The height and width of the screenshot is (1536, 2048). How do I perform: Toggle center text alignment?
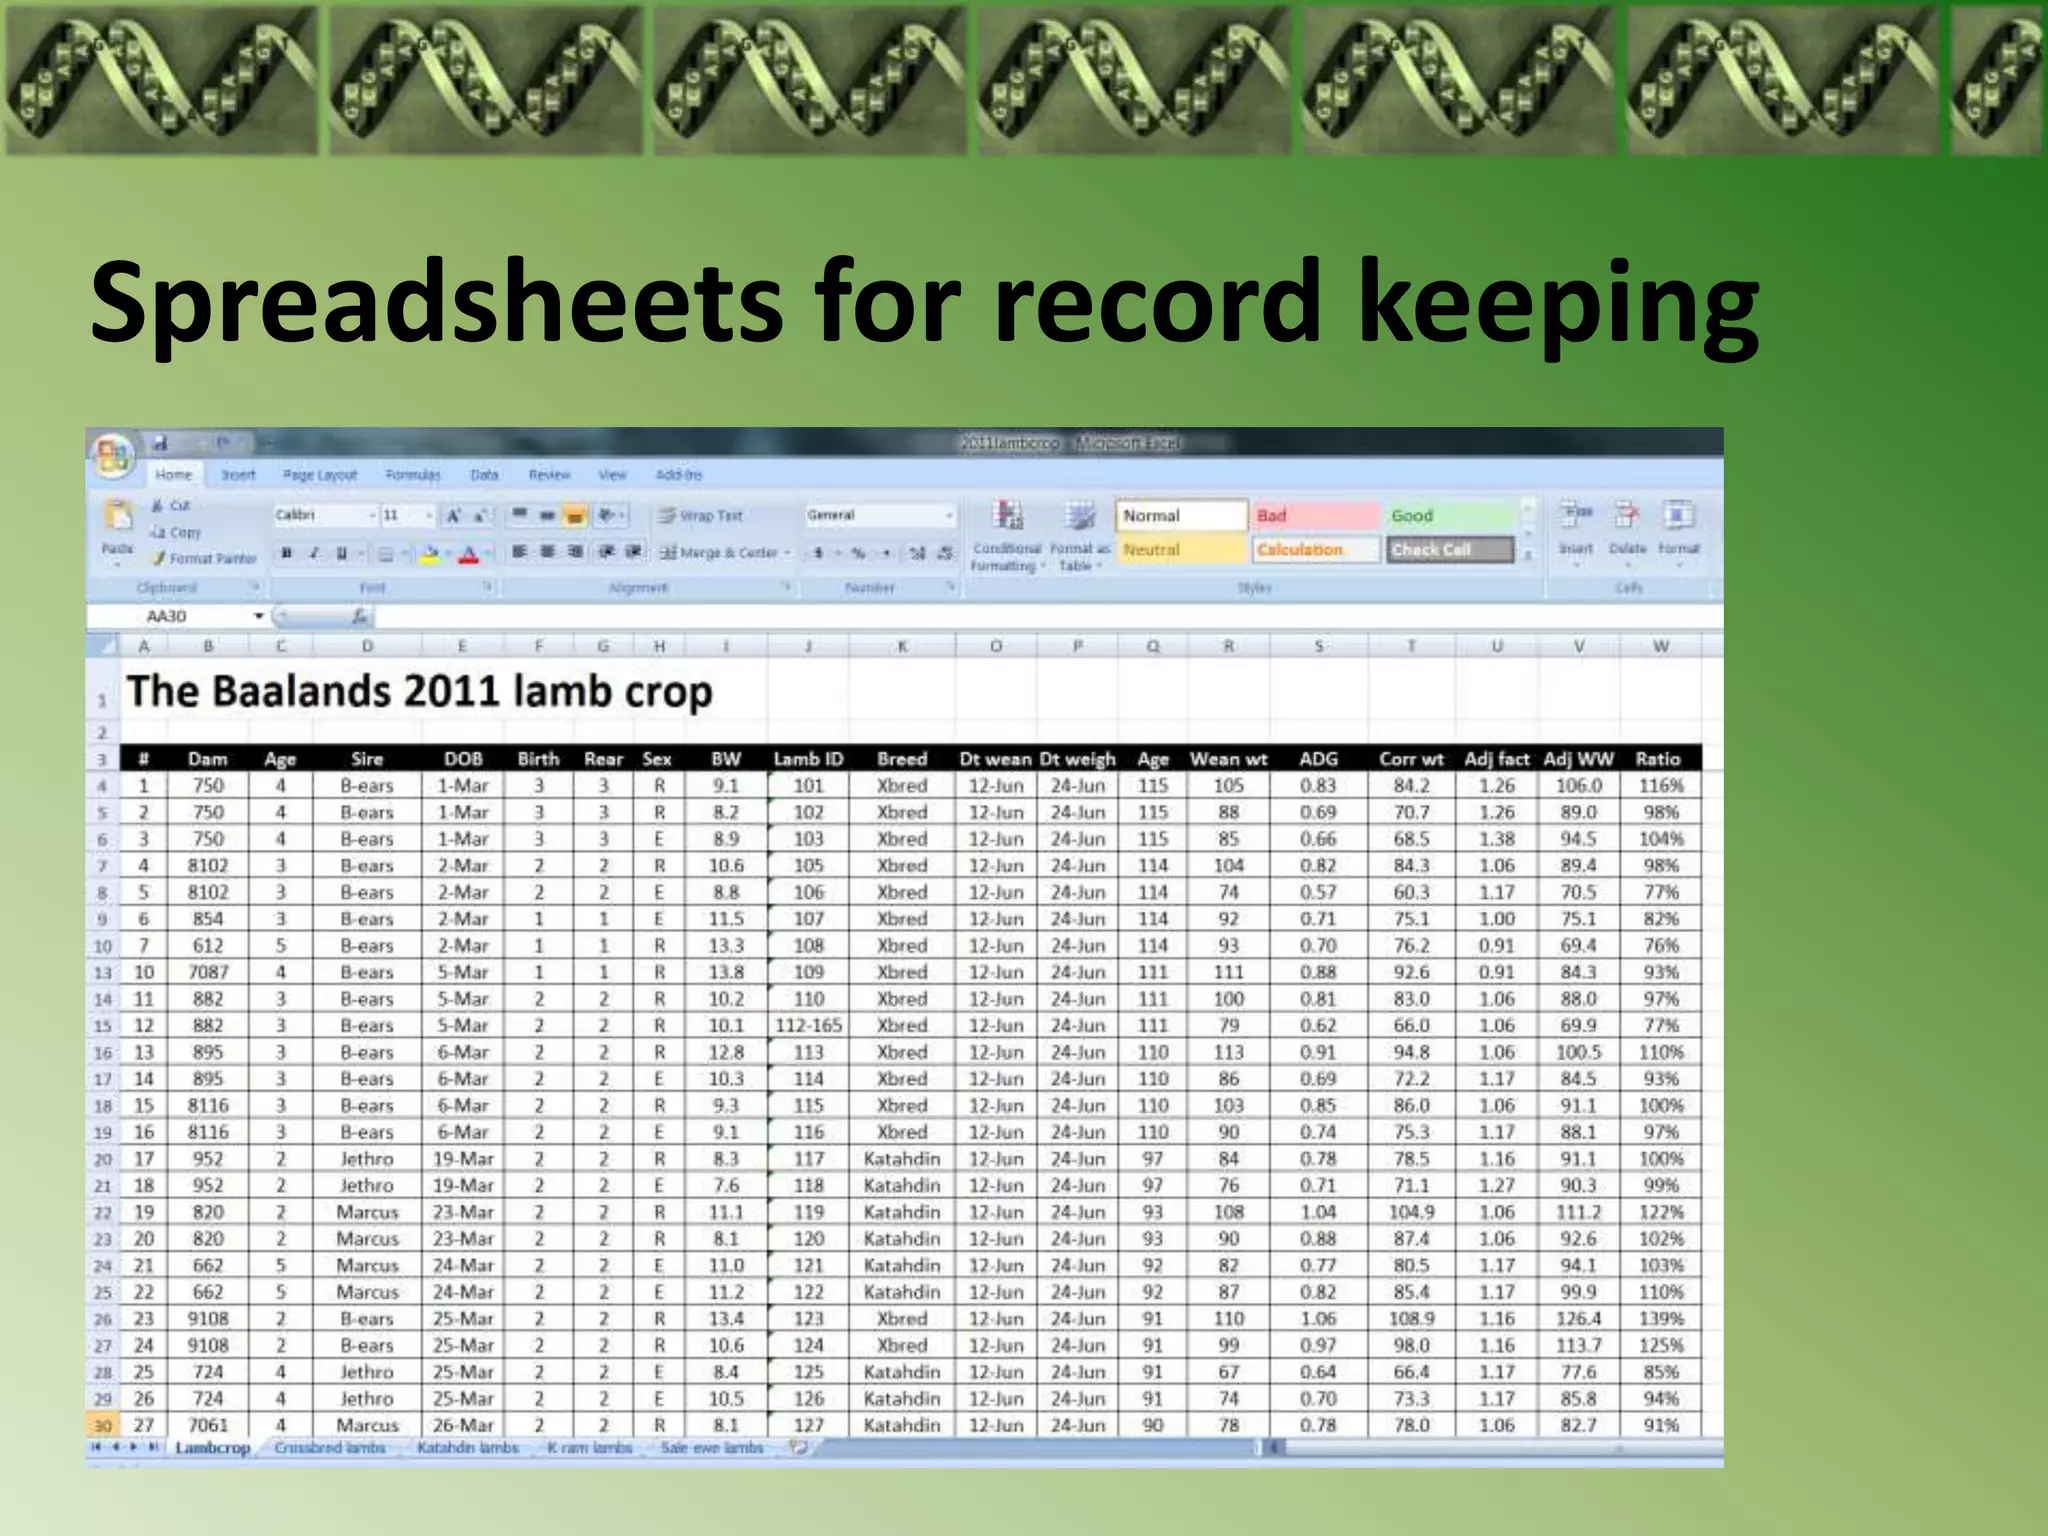[547, 552]
